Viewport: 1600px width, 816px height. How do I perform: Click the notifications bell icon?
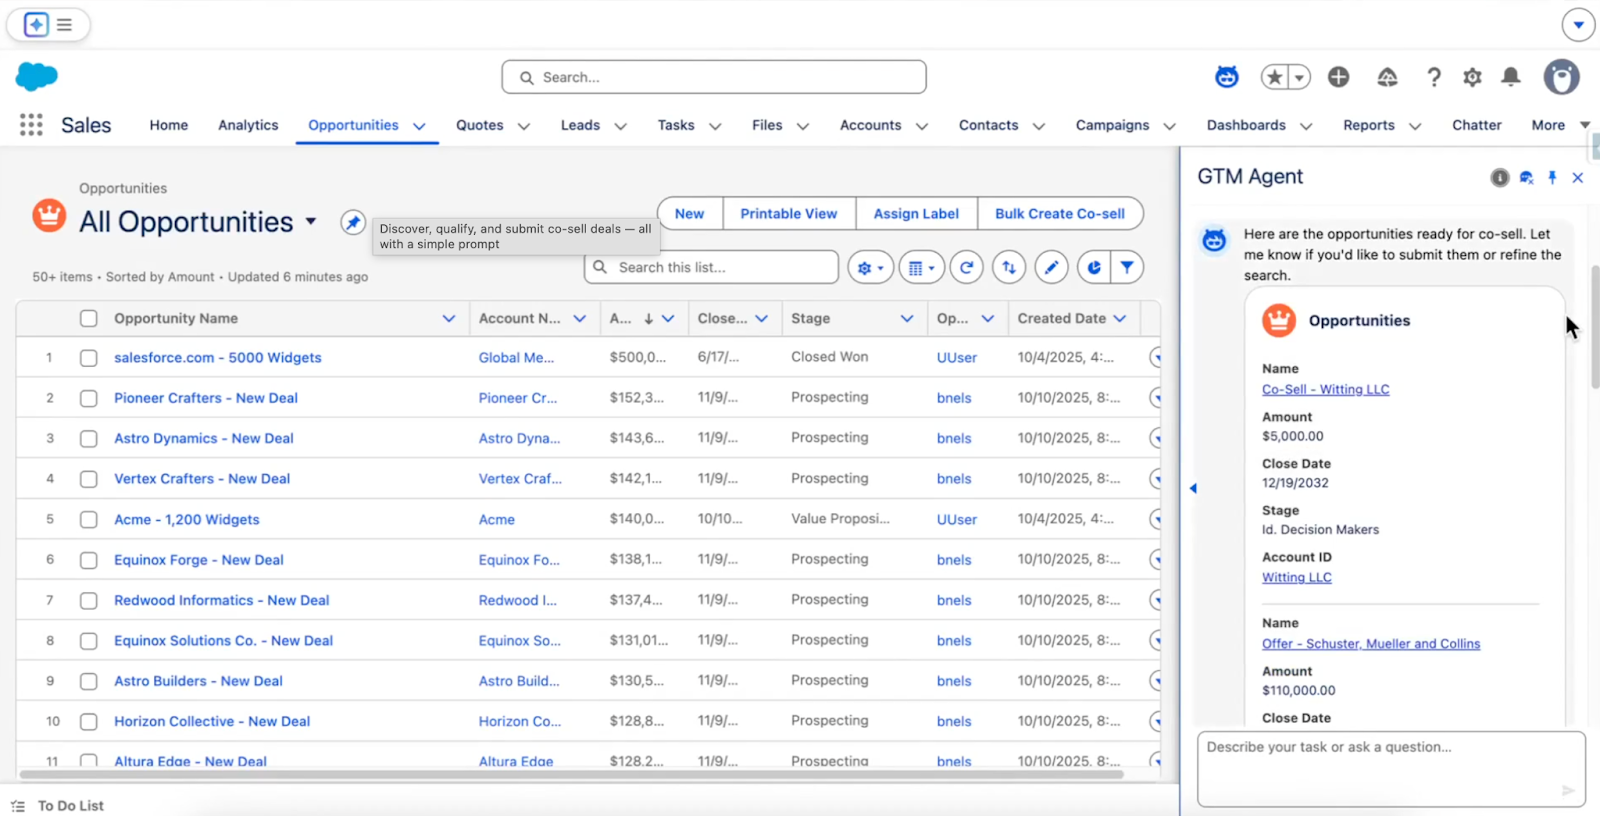coord(1511,77)
